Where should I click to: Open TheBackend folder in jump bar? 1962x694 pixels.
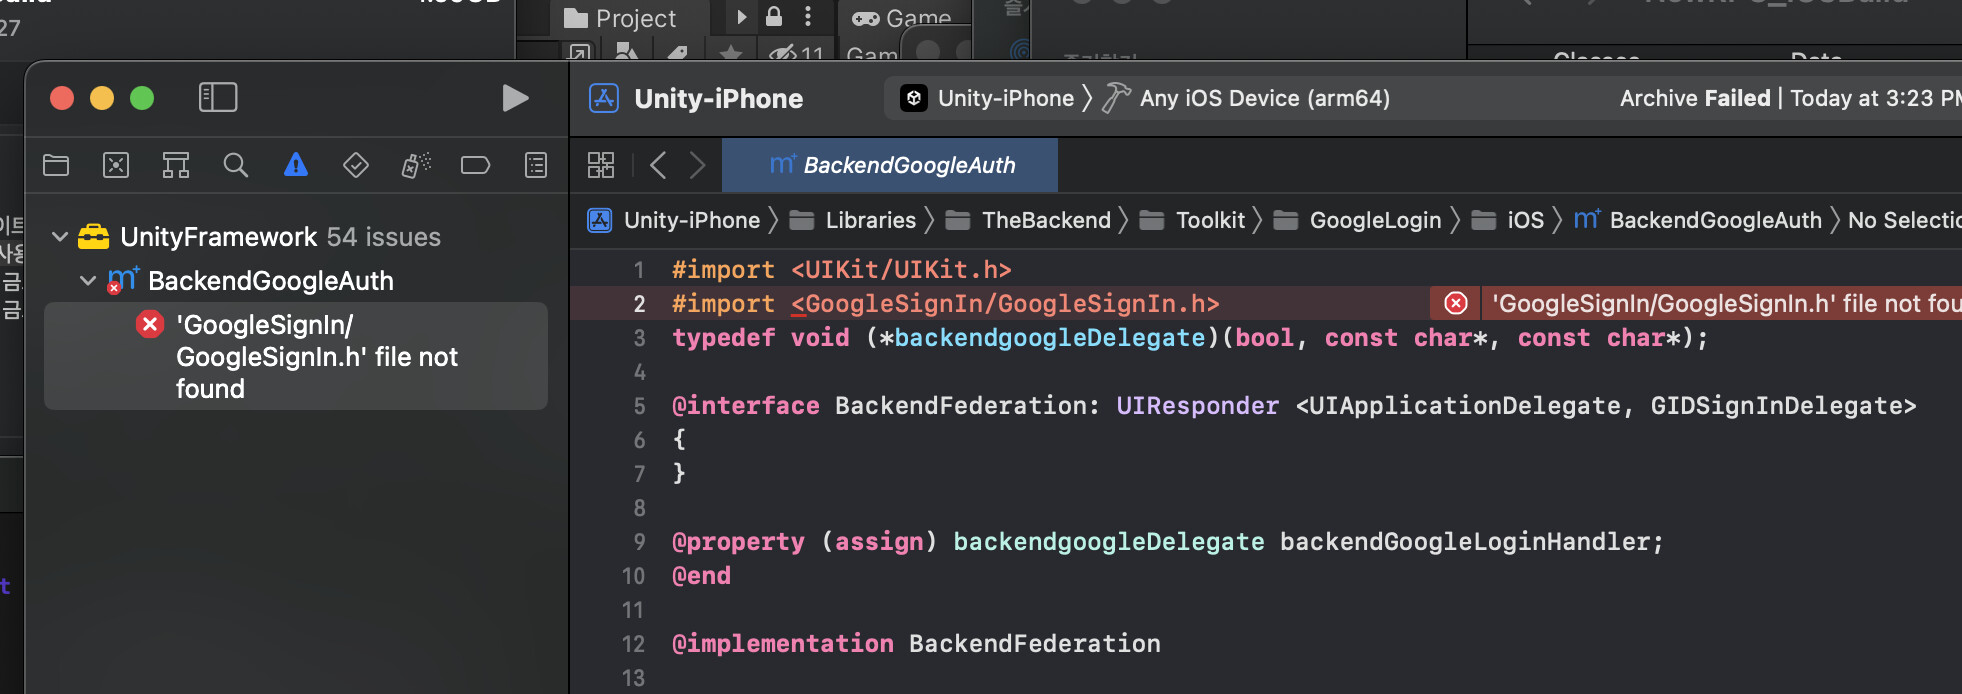pyautogui.click(x=1029, y=220)
